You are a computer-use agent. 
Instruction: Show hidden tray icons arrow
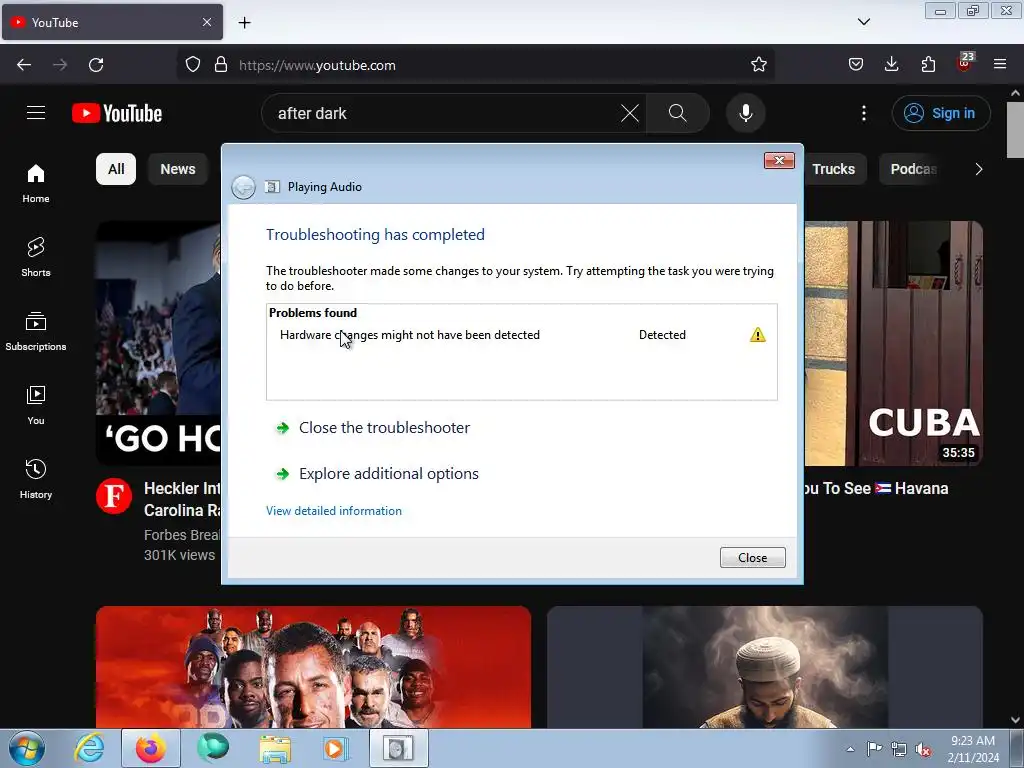pos(850,749)
